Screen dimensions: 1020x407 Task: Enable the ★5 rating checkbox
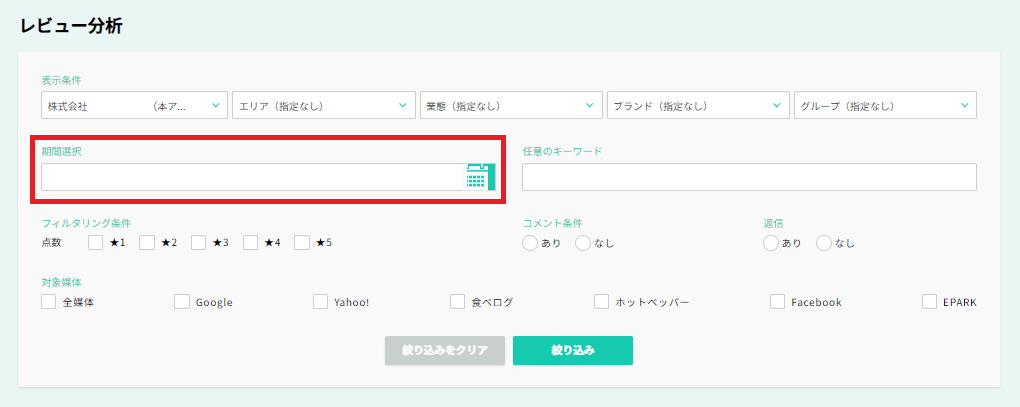coord(302,242)
